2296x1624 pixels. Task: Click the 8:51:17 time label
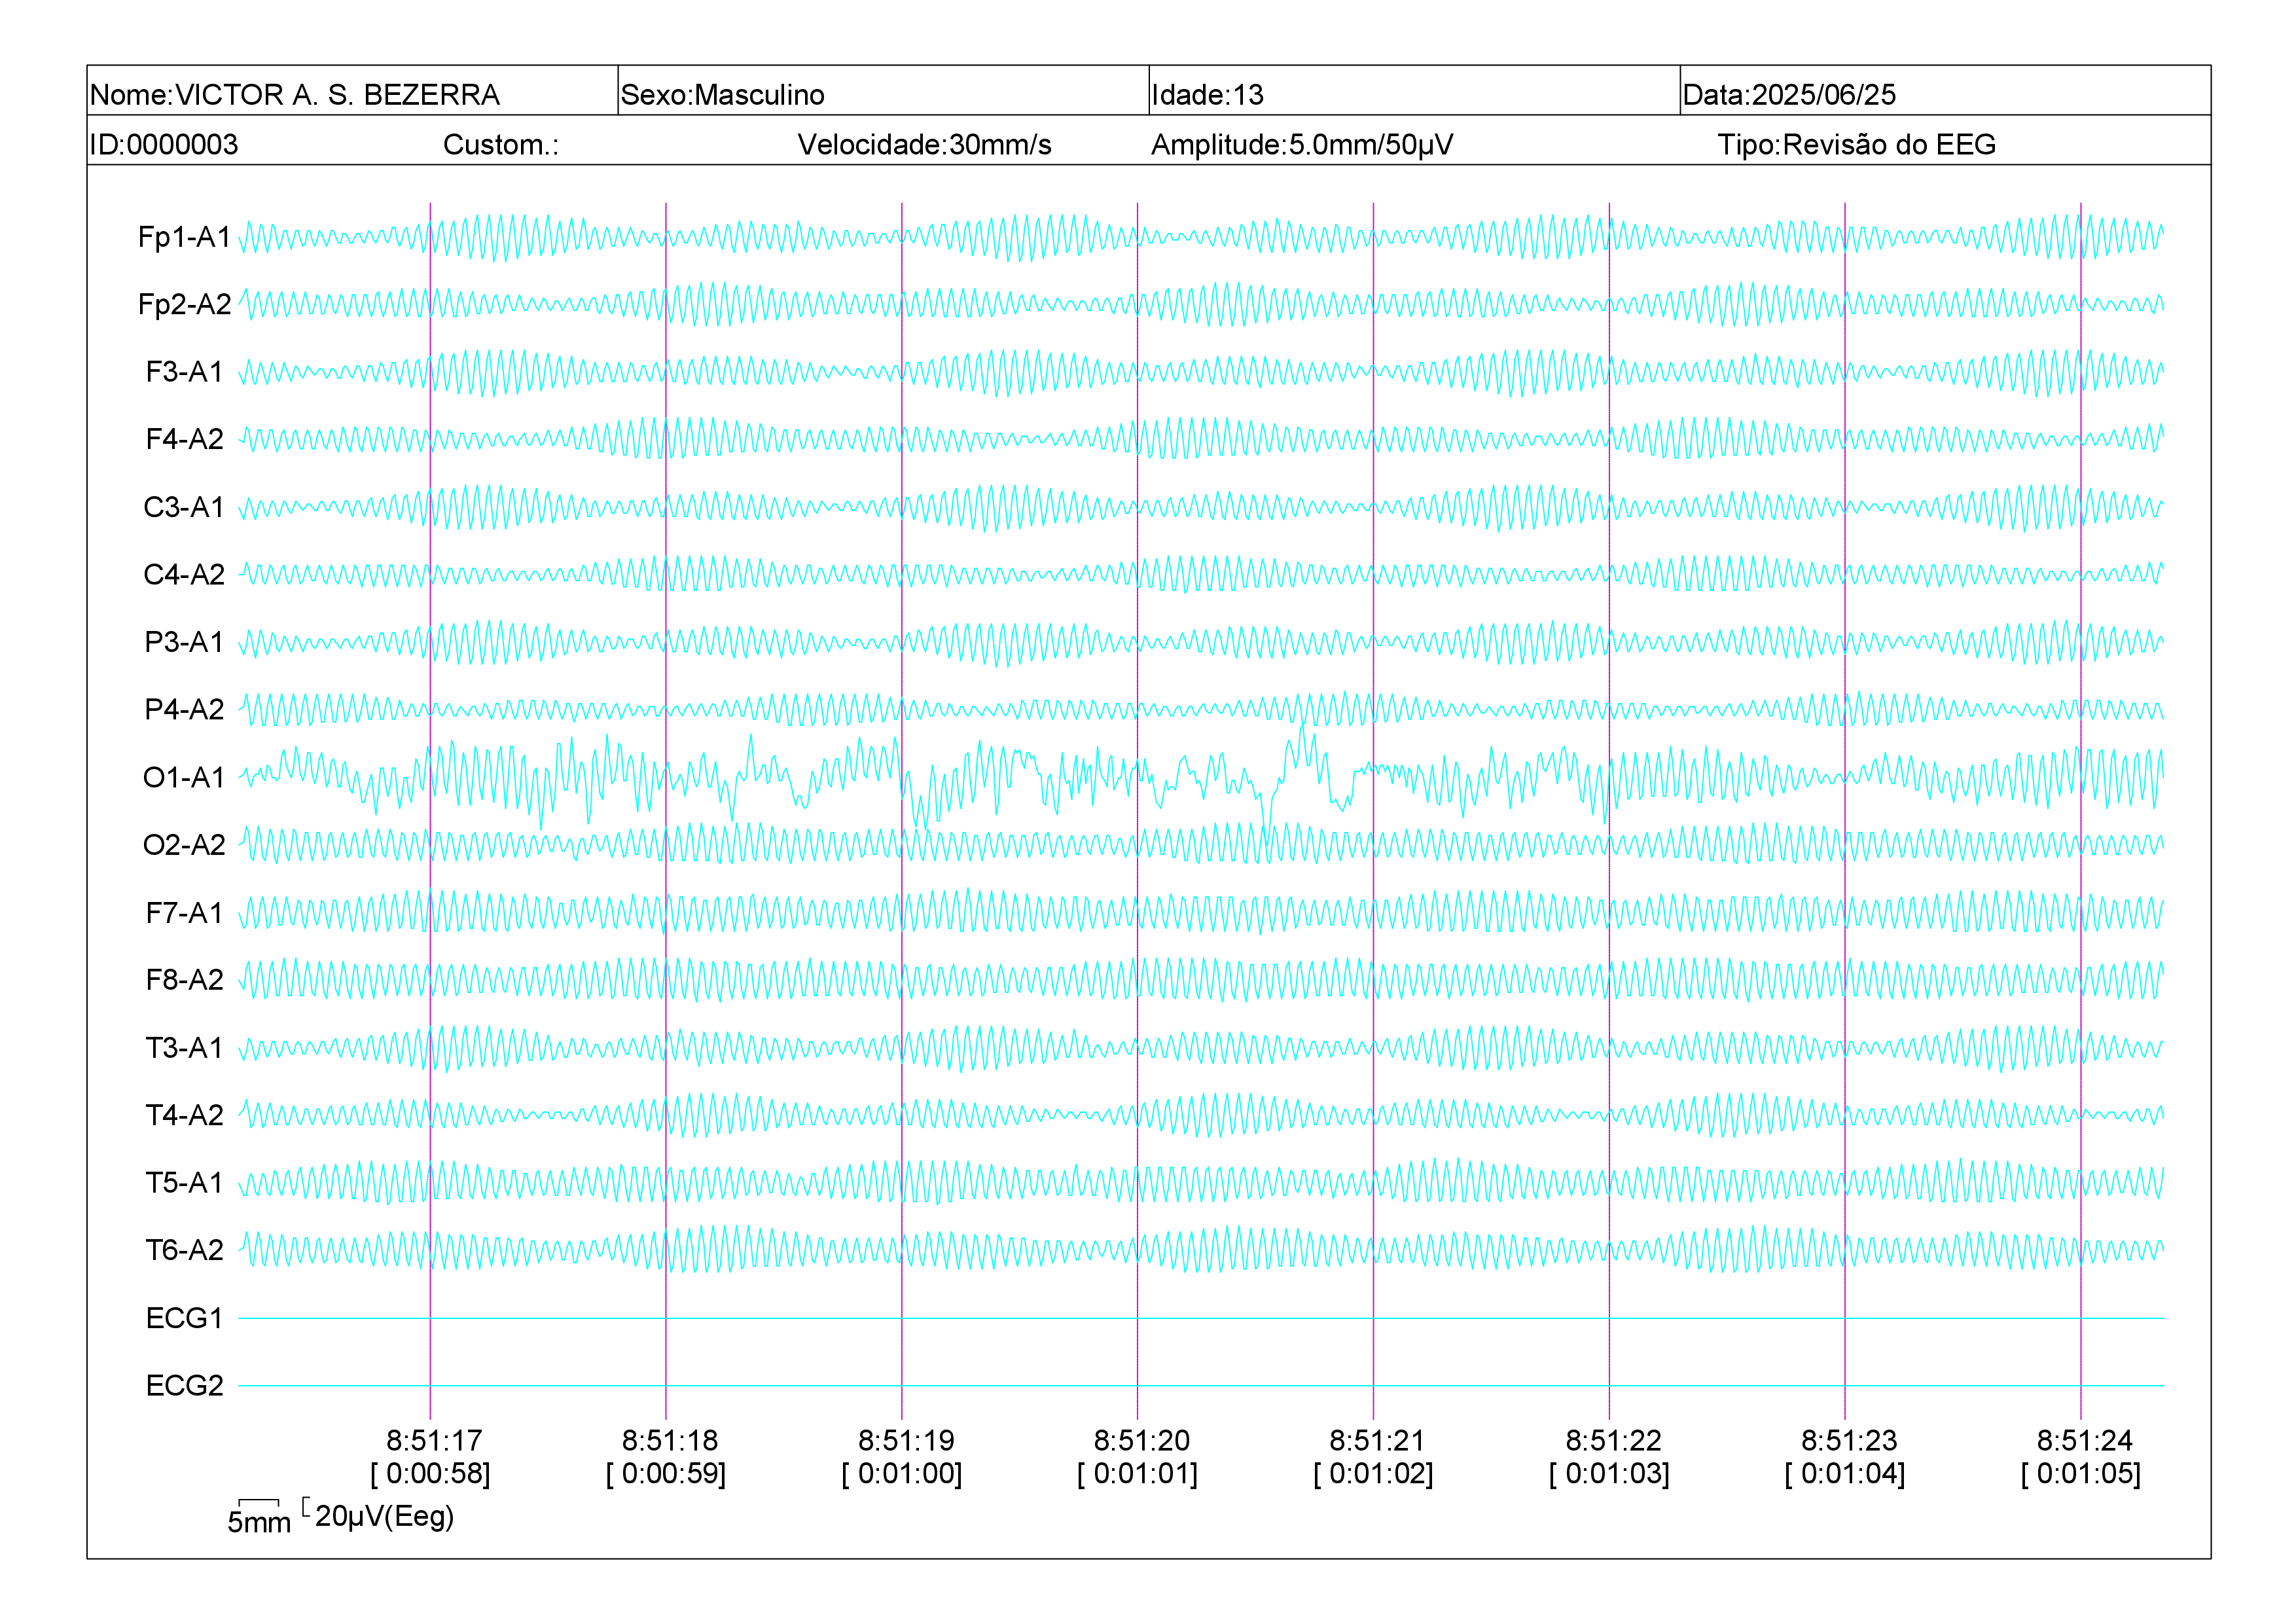[x=434, y=1441]
